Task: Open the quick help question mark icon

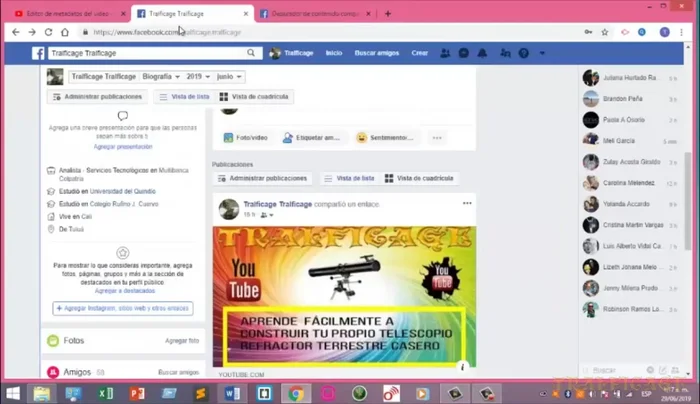Action: 524,53
